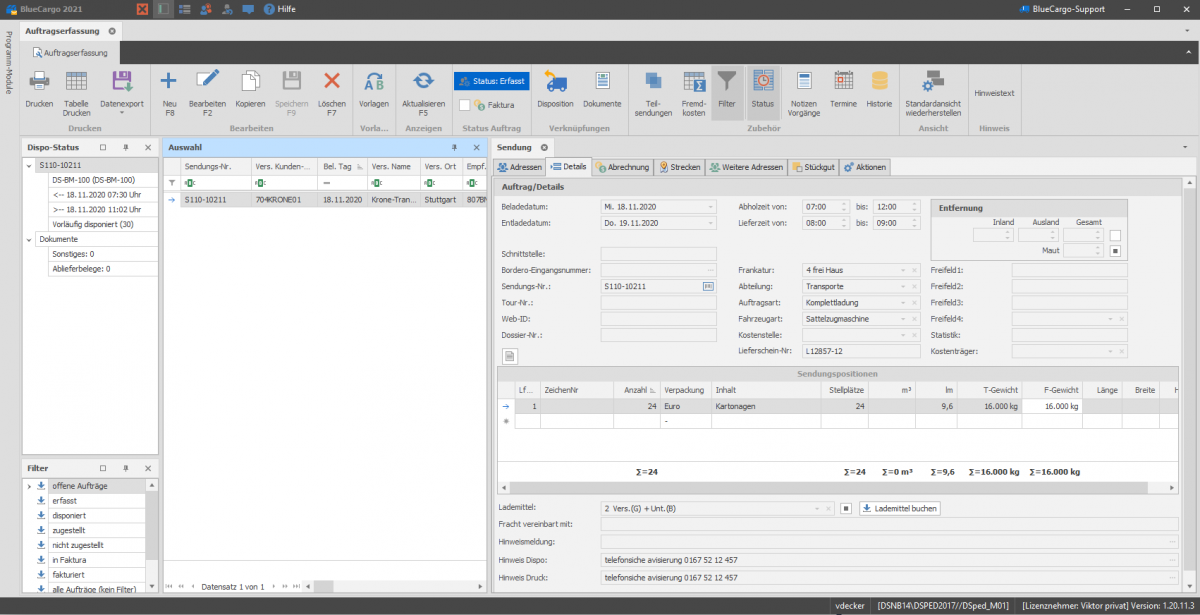Image resolution: width=1200 pixels, height=615 pixels.
Task: Open the Entladedatum date dropdown
Action: point(711,222)
